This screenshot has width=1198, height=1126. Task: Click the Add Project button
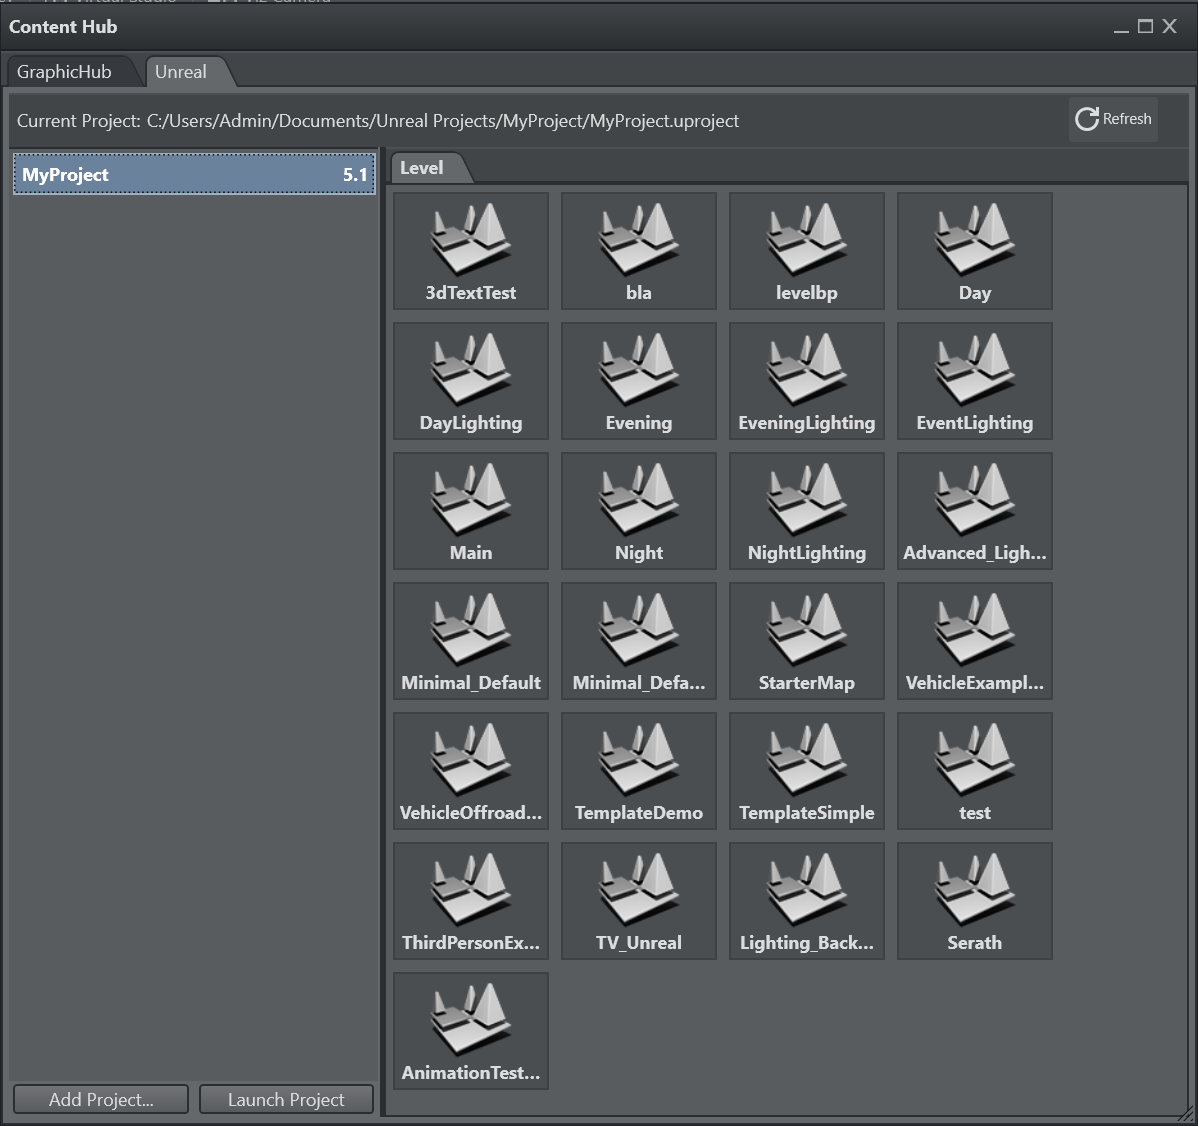(x=101, y=1099)
